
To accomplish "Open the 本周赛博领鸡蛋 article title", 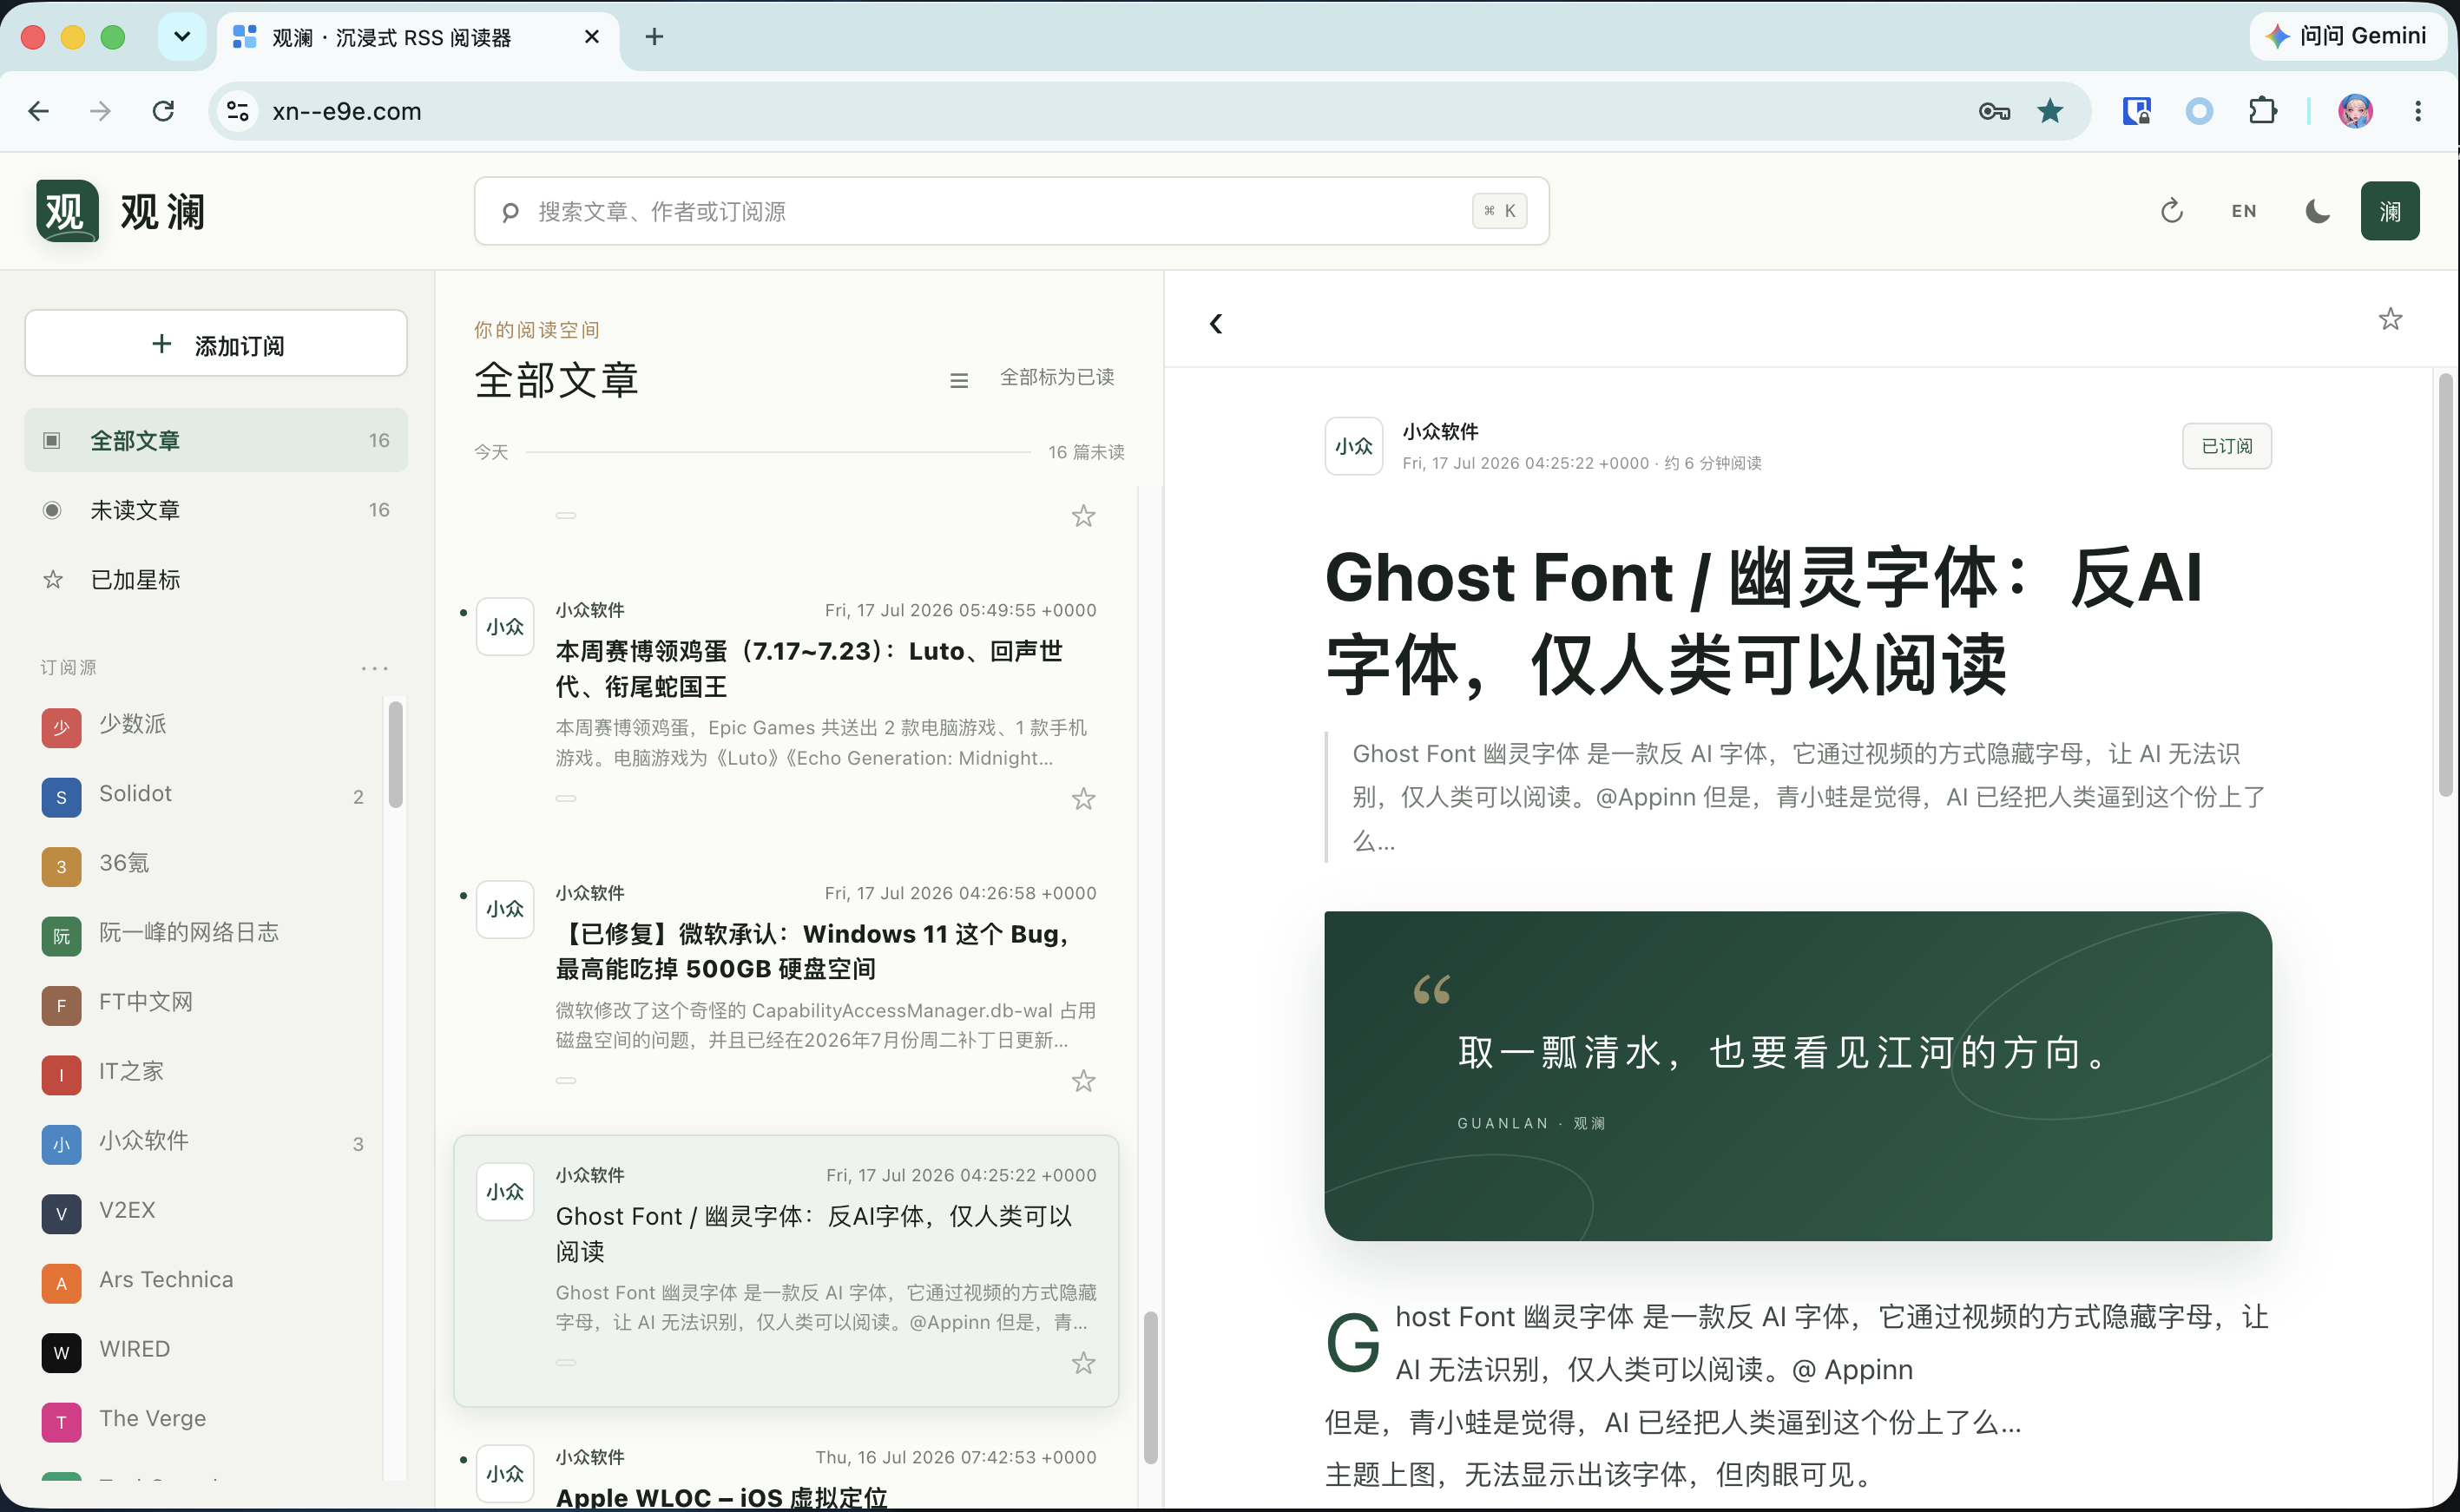I will tap(809, 669).
